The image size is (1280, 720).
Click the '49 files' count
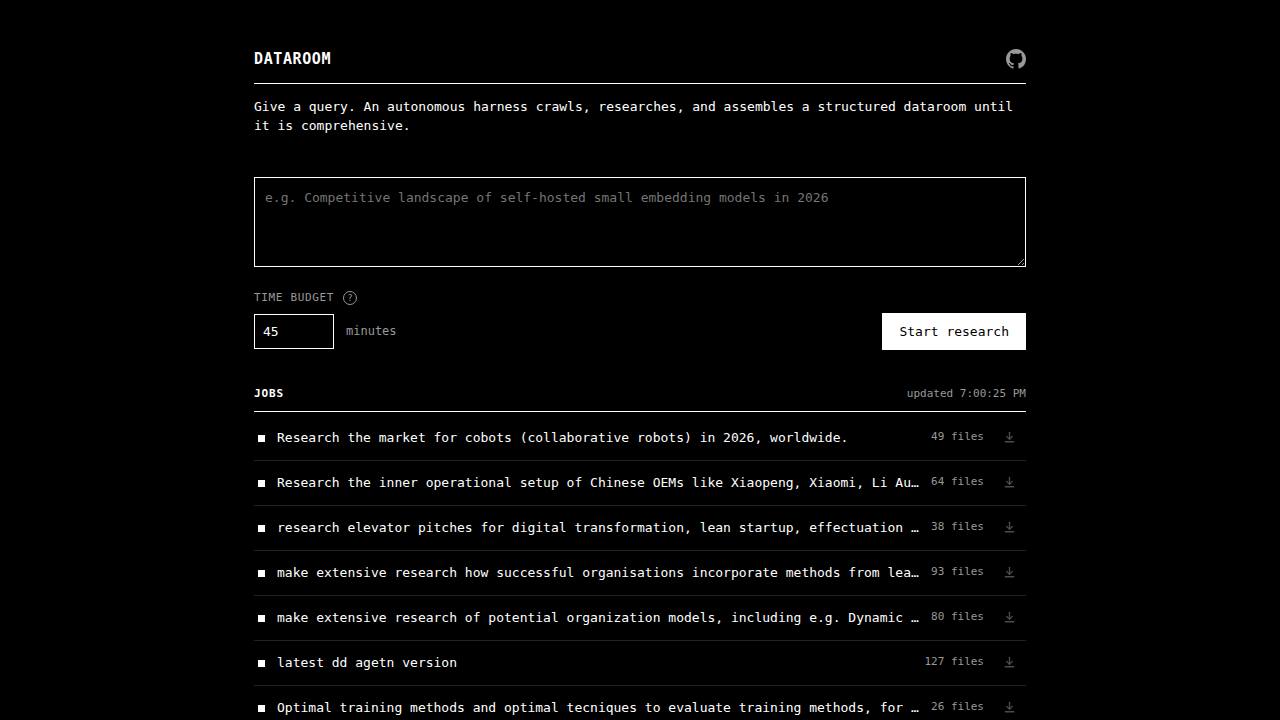[x=957, y=436]
